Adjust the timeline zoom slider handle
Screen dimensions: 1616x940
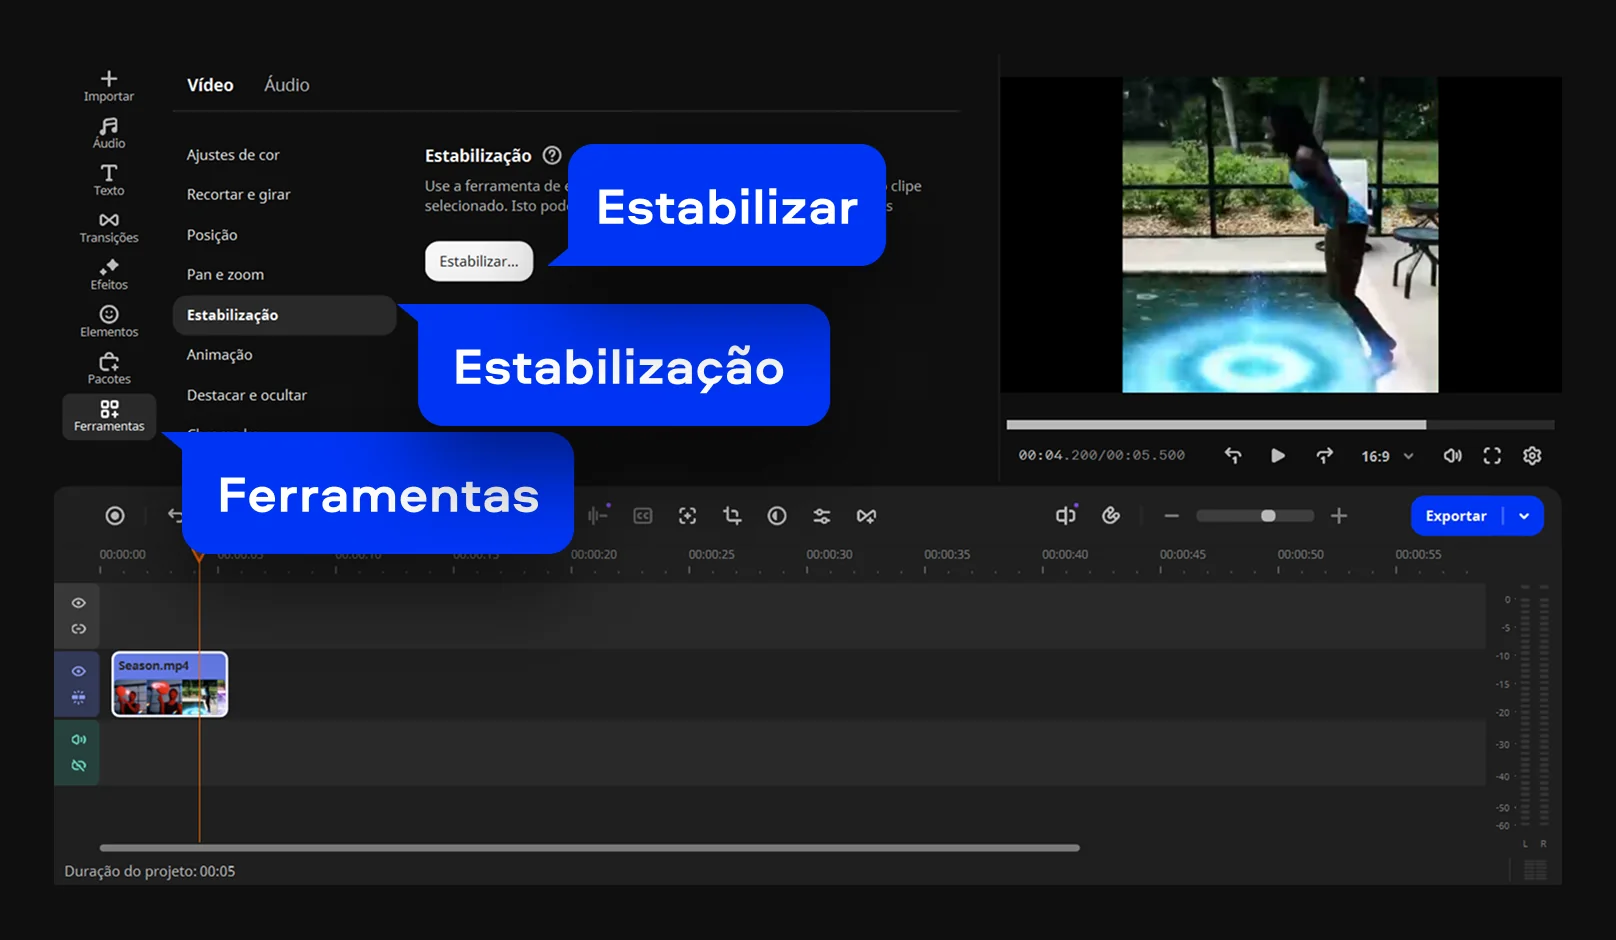pos(1268,516)
